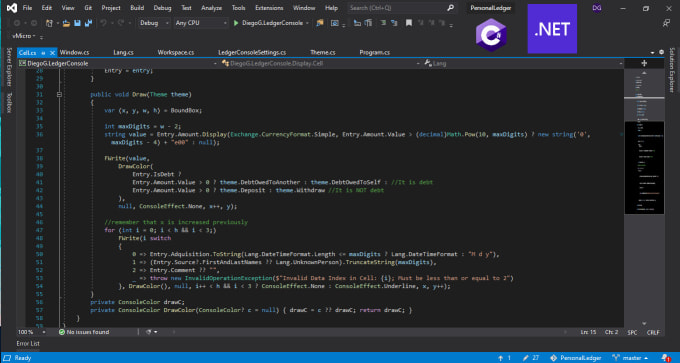Viewport: 680px width, 363px height.
Task: Open the Extensions menu
Action: pos(269,8)
